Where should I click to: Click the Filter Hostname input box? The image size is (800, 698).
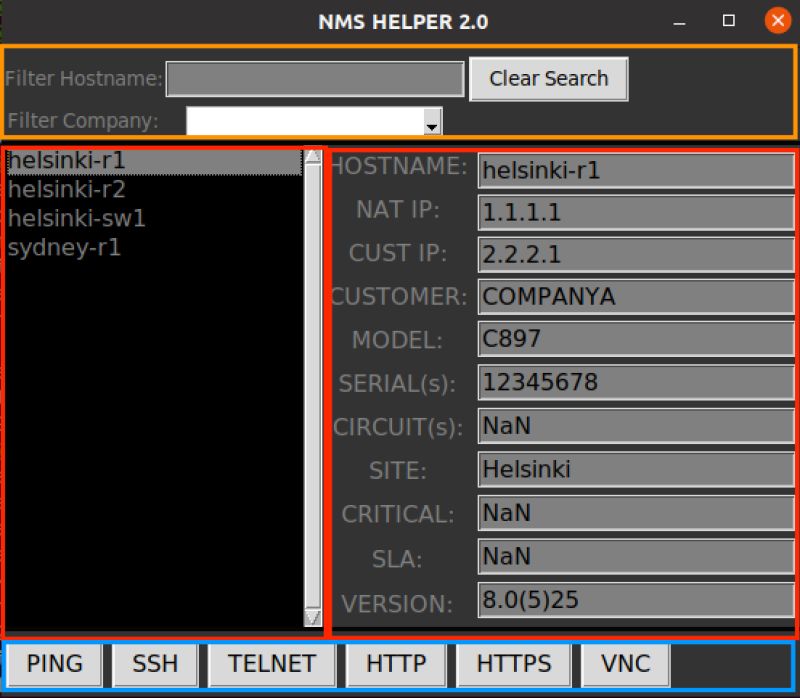point(315,78)
